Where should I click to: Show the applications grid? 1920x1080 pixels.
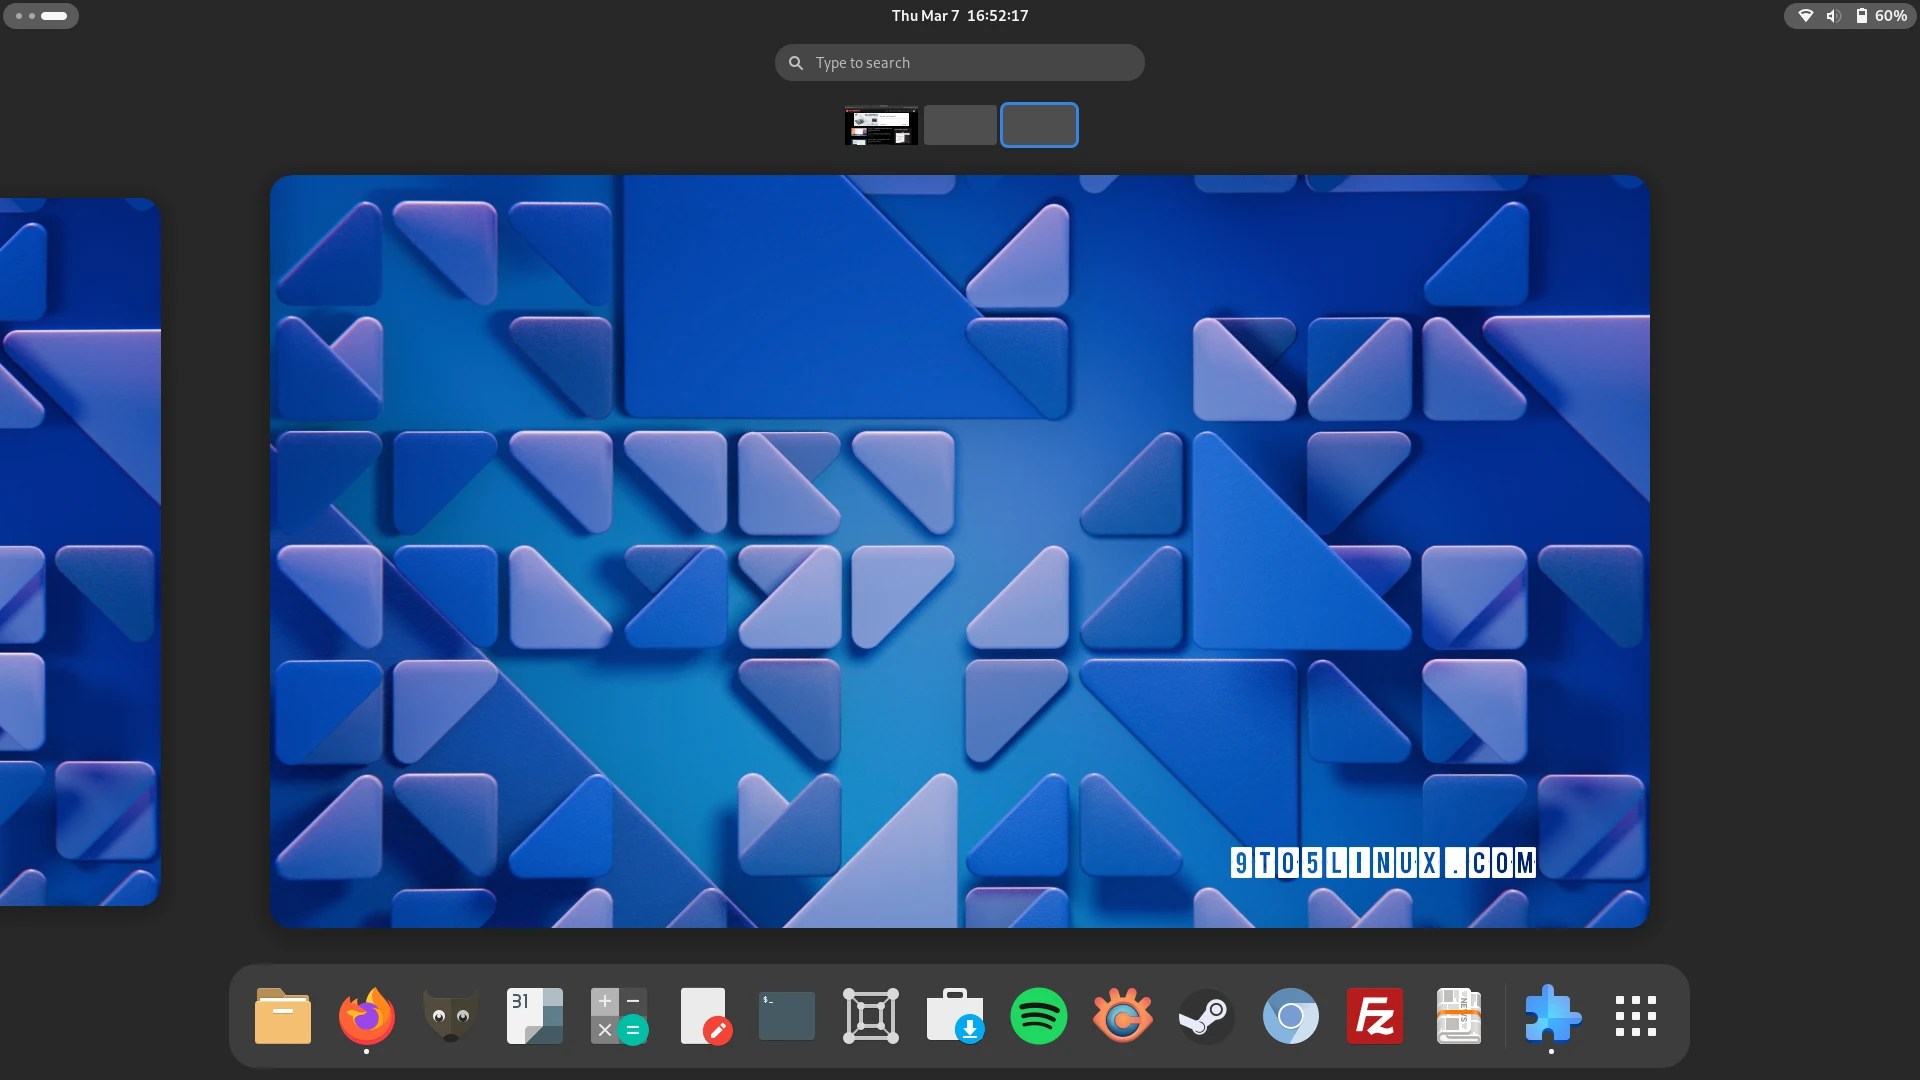pos(1635,1016)
